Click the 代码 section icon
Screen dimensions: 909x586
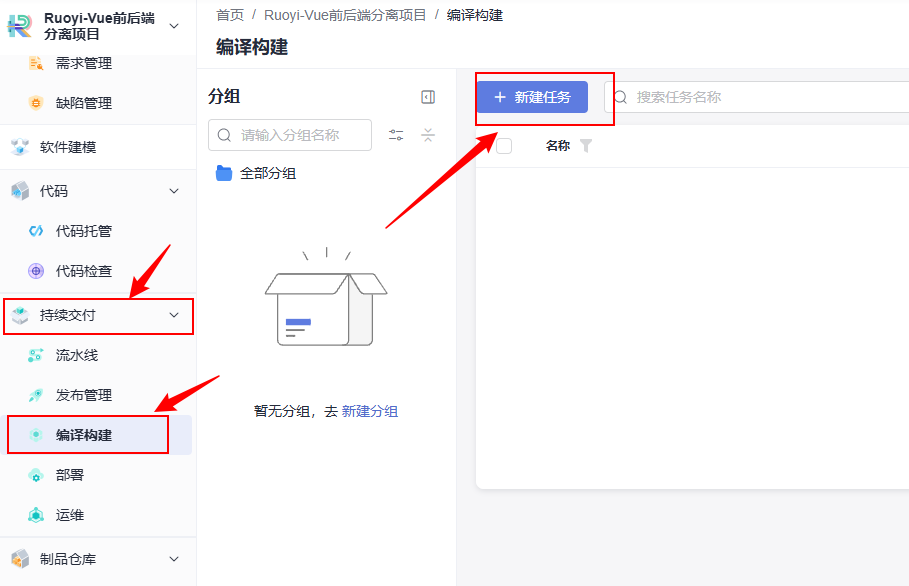point(20,191)
